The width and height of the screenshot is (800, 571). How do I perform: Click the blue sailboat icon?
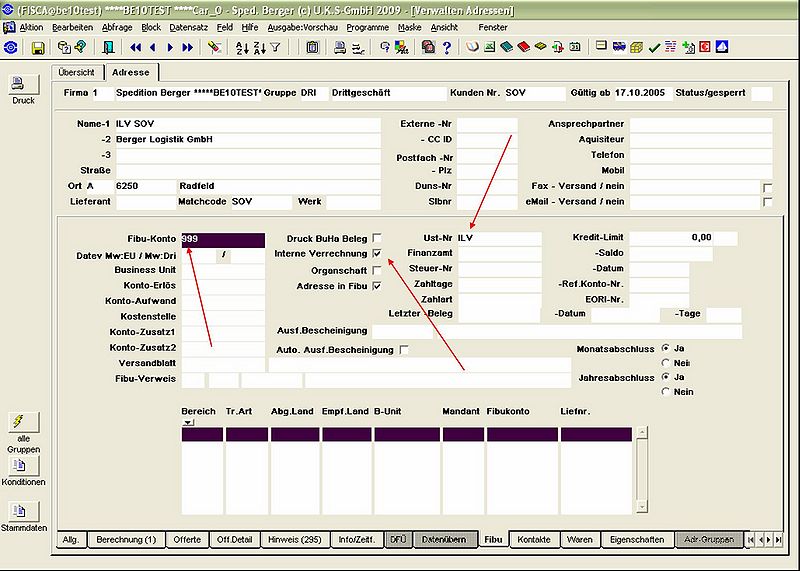[722, 47]
